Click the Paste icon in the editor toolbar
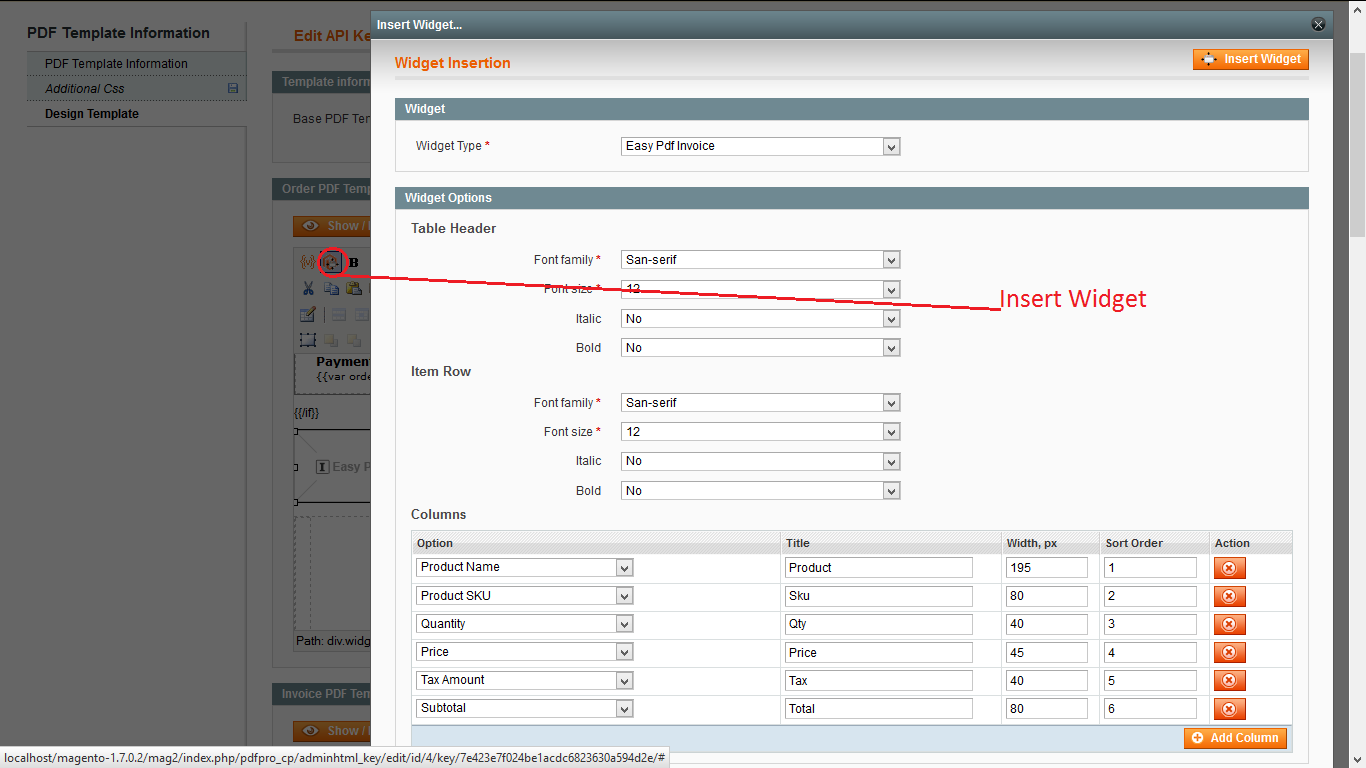The width and height of the screenshot is (1366, 768). [x=354, y=288]
